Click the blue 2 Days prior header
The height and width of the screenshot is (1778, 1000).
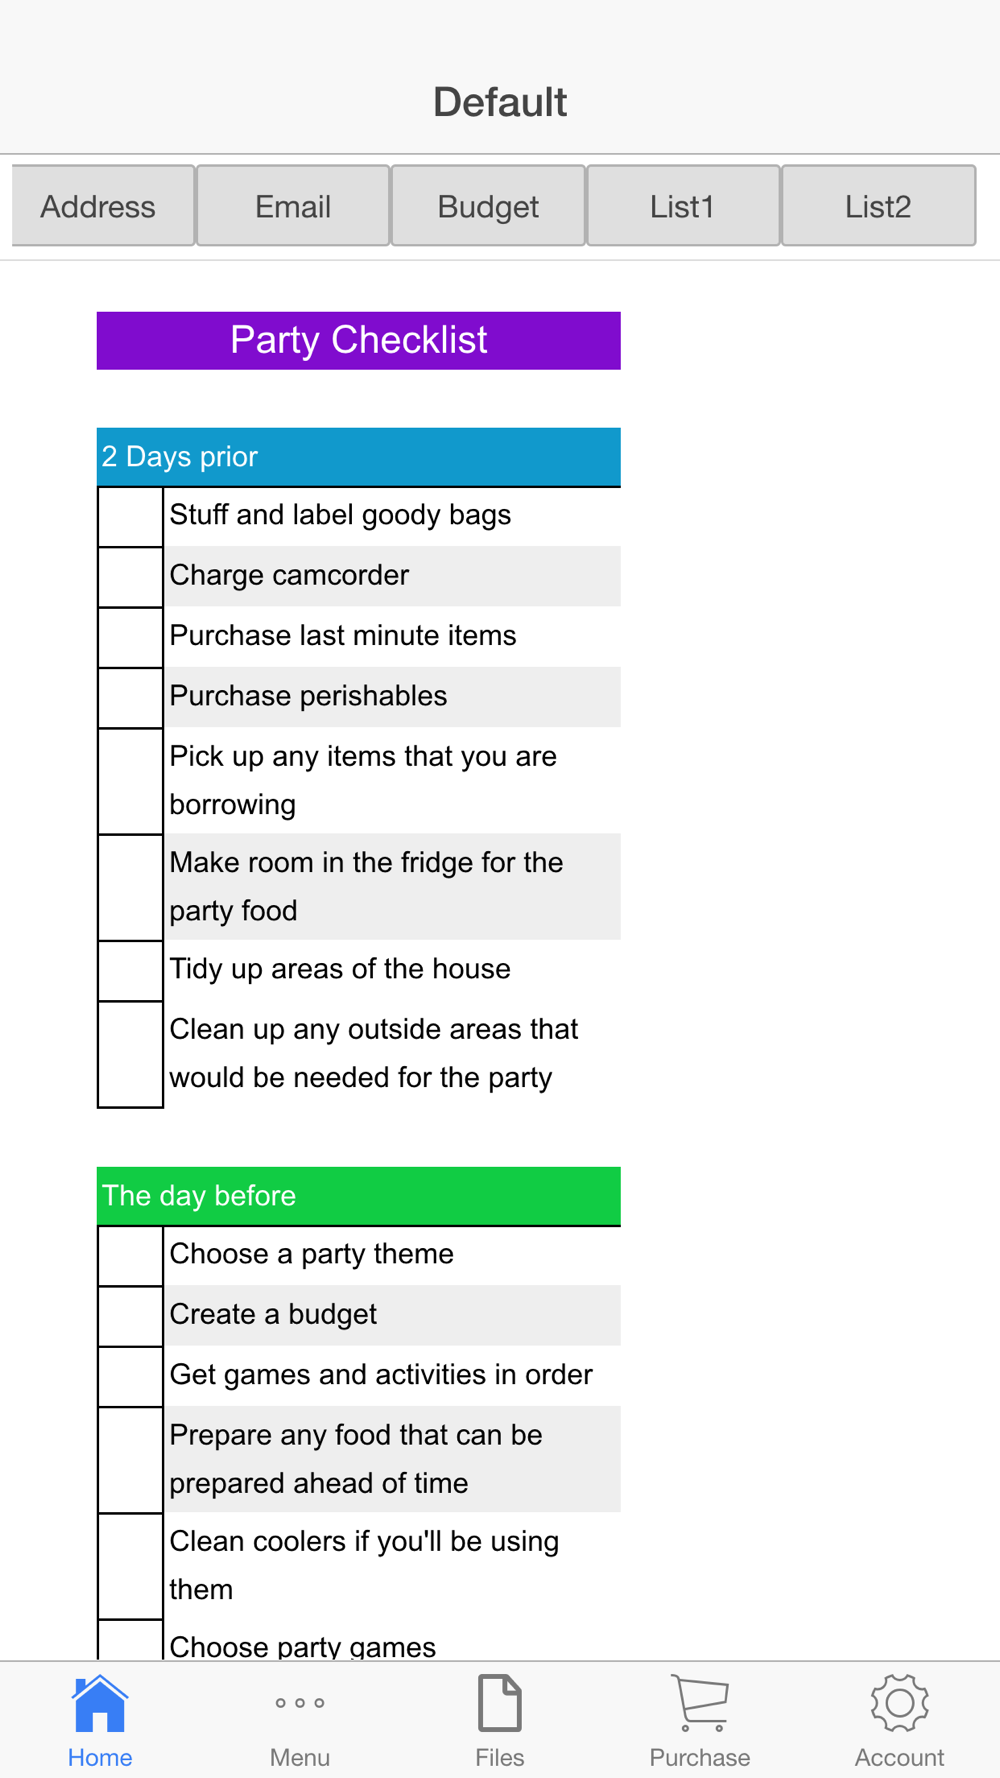[358, 457]
